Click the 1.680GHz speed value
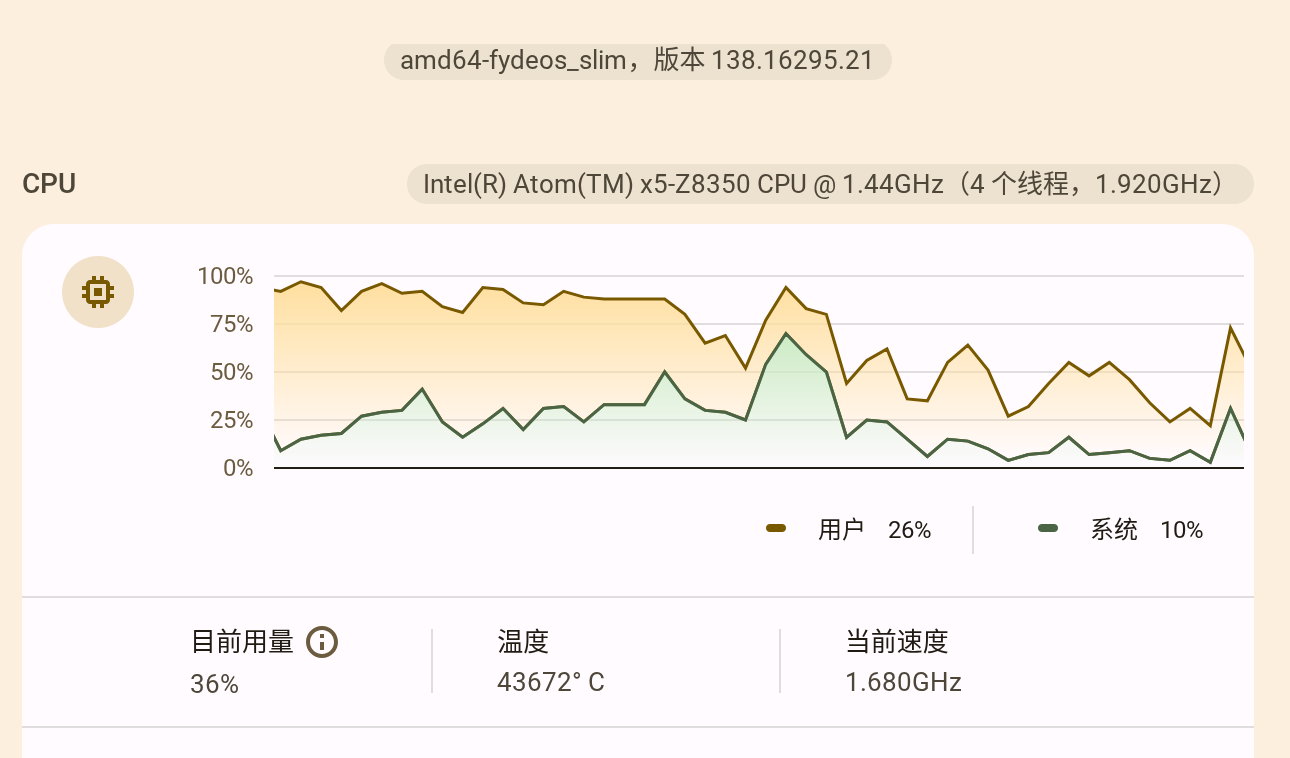The height and width of the screenshot is (758, 1290). coord(903,682)
